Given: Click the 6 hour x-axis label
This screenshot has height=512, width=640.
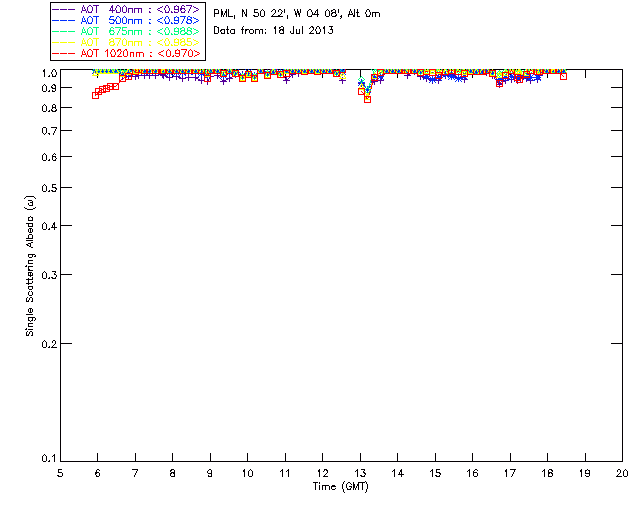Looking at the screenshot, I should (98, 473).
